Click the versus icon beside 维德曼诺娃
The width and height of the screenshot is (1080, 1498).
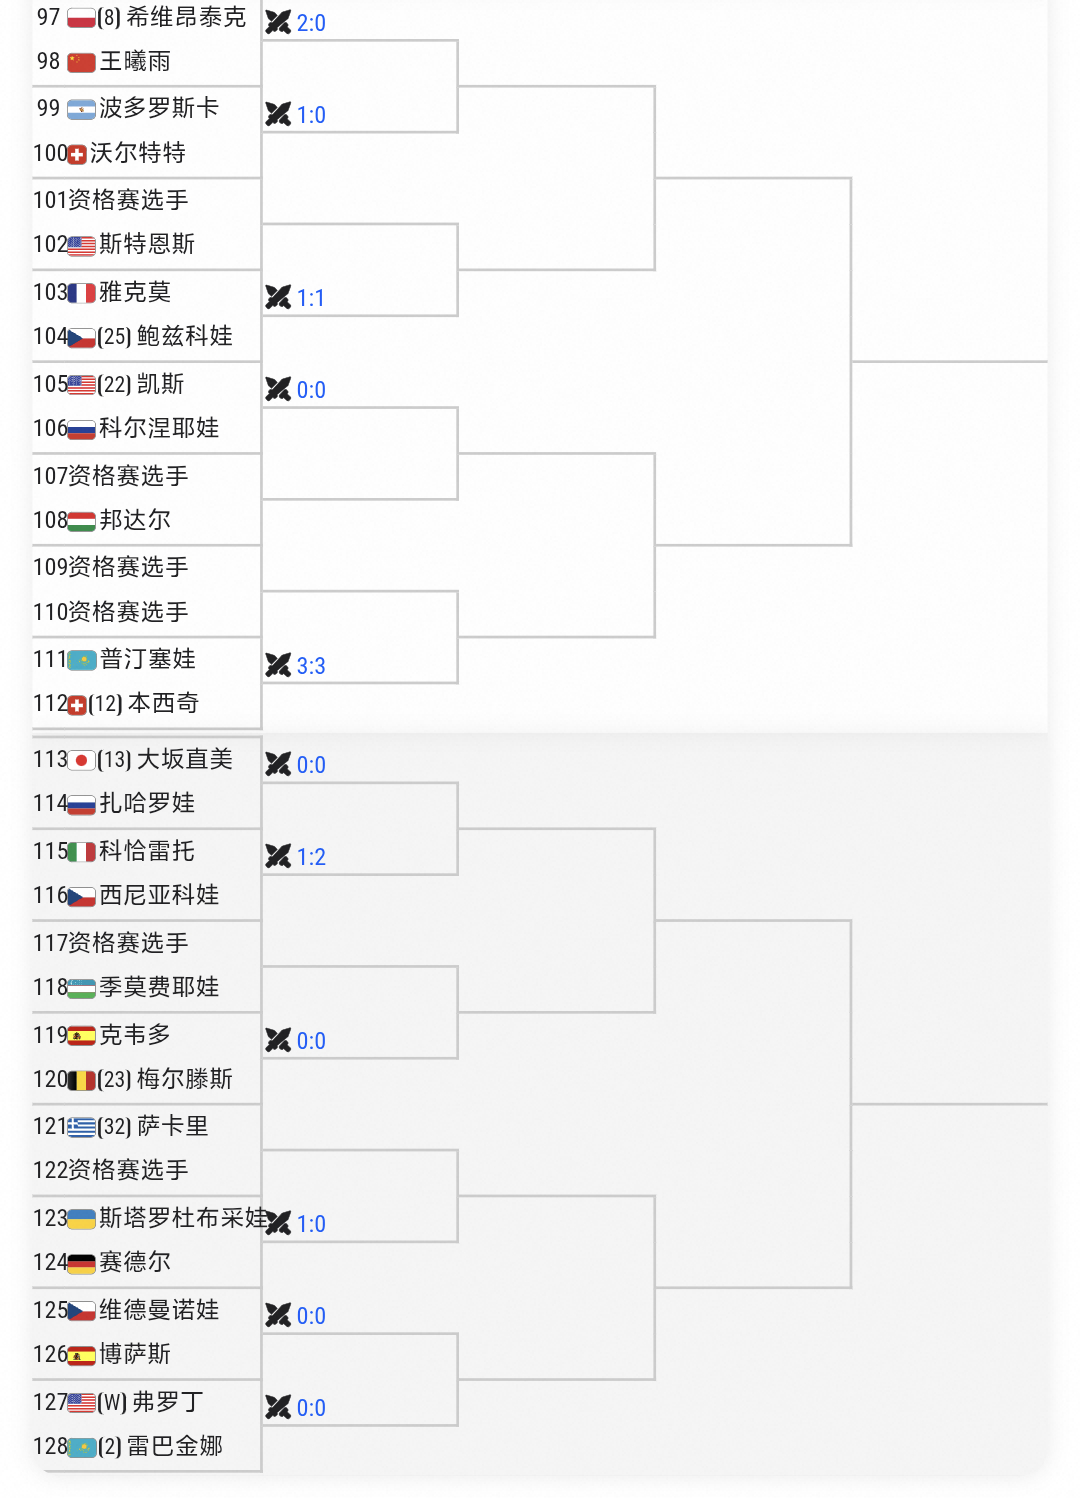[x=278, y=1315]
